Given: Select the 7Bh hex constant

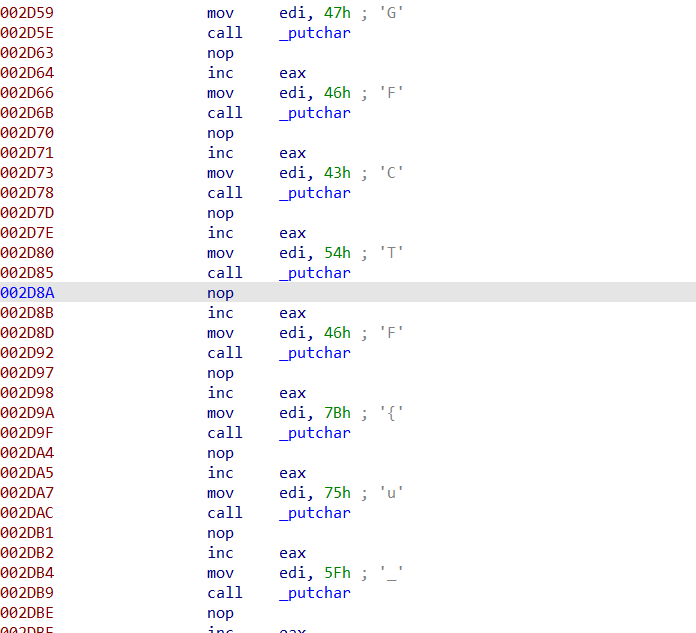Looking at the screenshot, I should pyautogui.click(x=337, y=413).
